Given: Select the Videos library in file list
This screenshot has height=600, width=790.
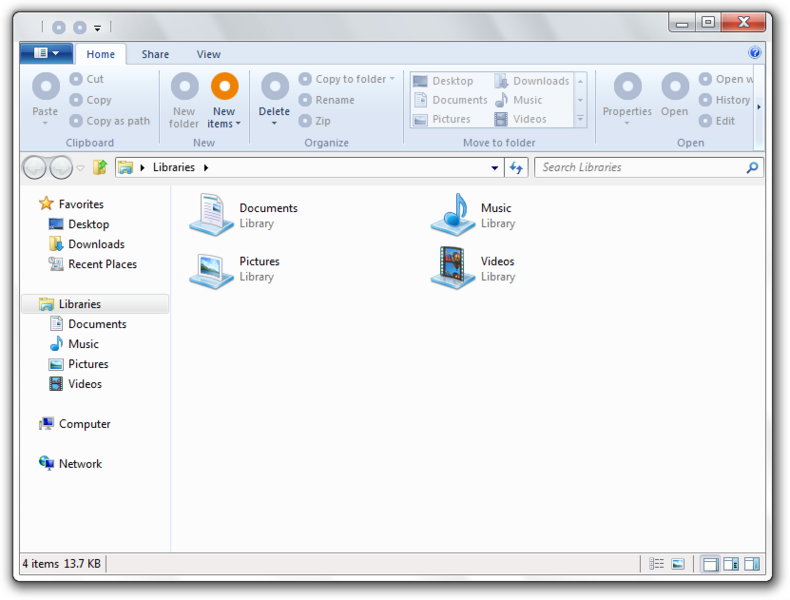Looking at the screenshot, I should (474, 269).
